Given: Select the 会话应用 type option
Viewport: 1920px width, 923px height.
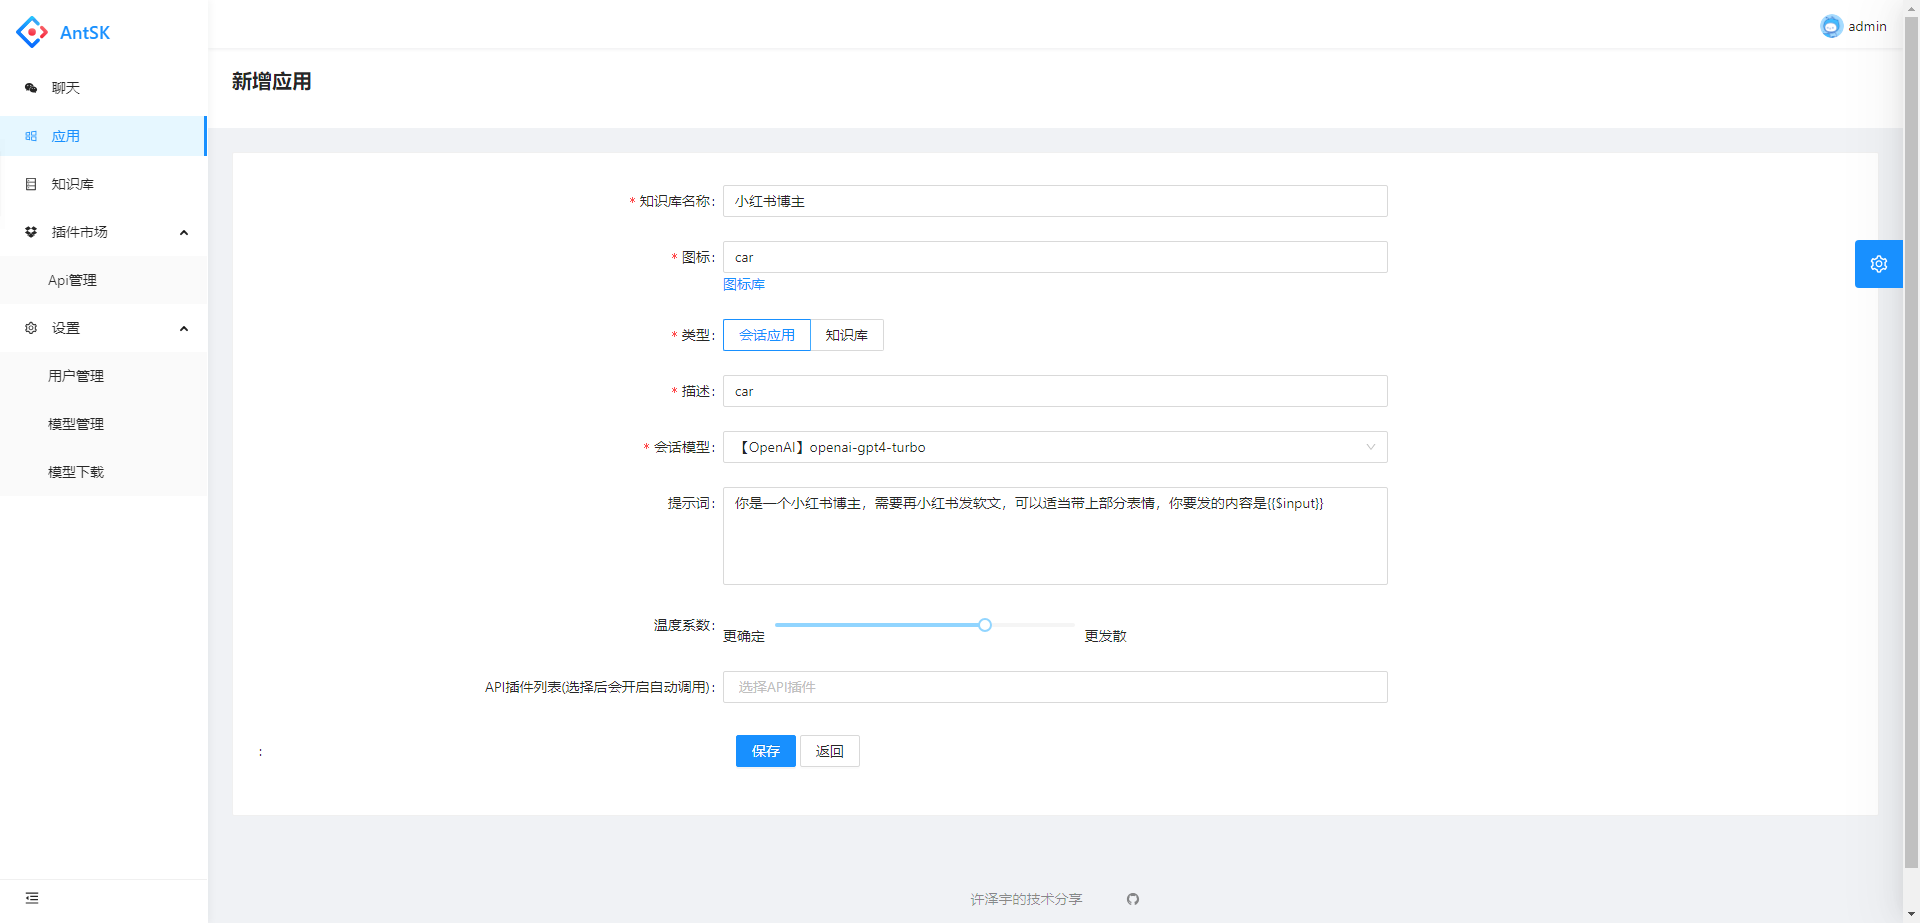Looking at the screenshot, I should click(766, 335).
